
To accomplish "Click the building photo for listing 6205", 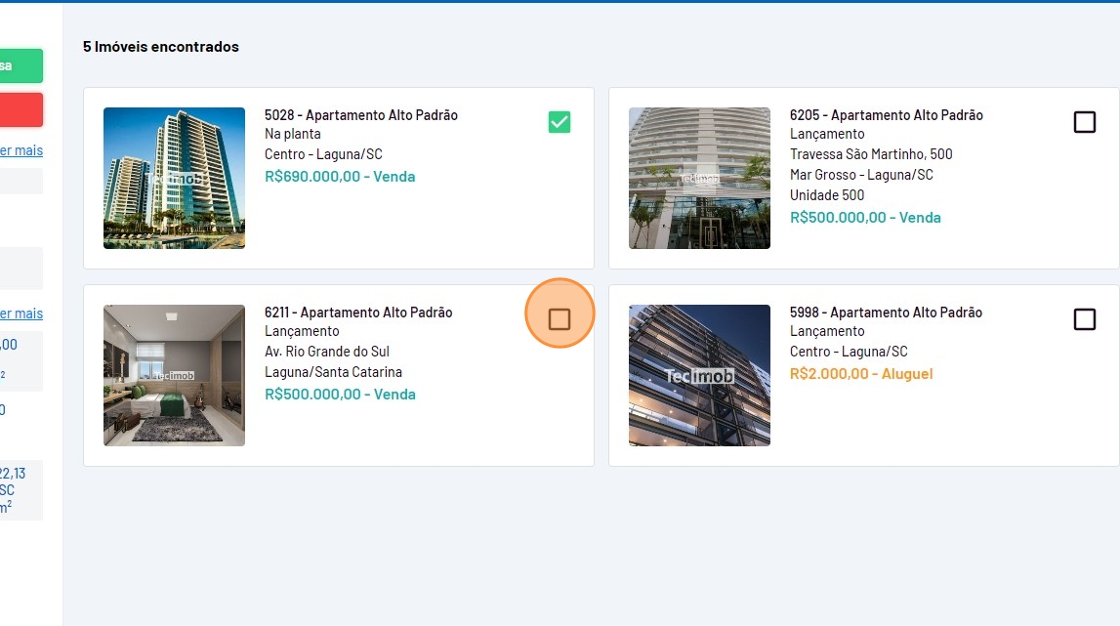I will coord(699,178).
